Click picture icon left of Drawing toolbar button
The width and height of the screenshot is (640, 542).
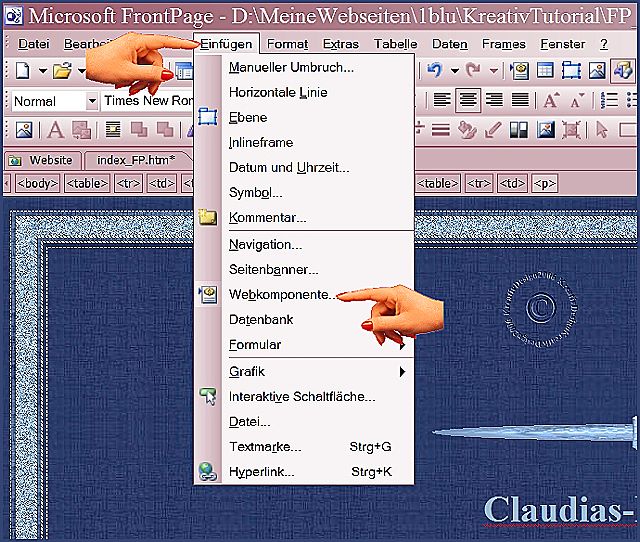pos(597,71)
